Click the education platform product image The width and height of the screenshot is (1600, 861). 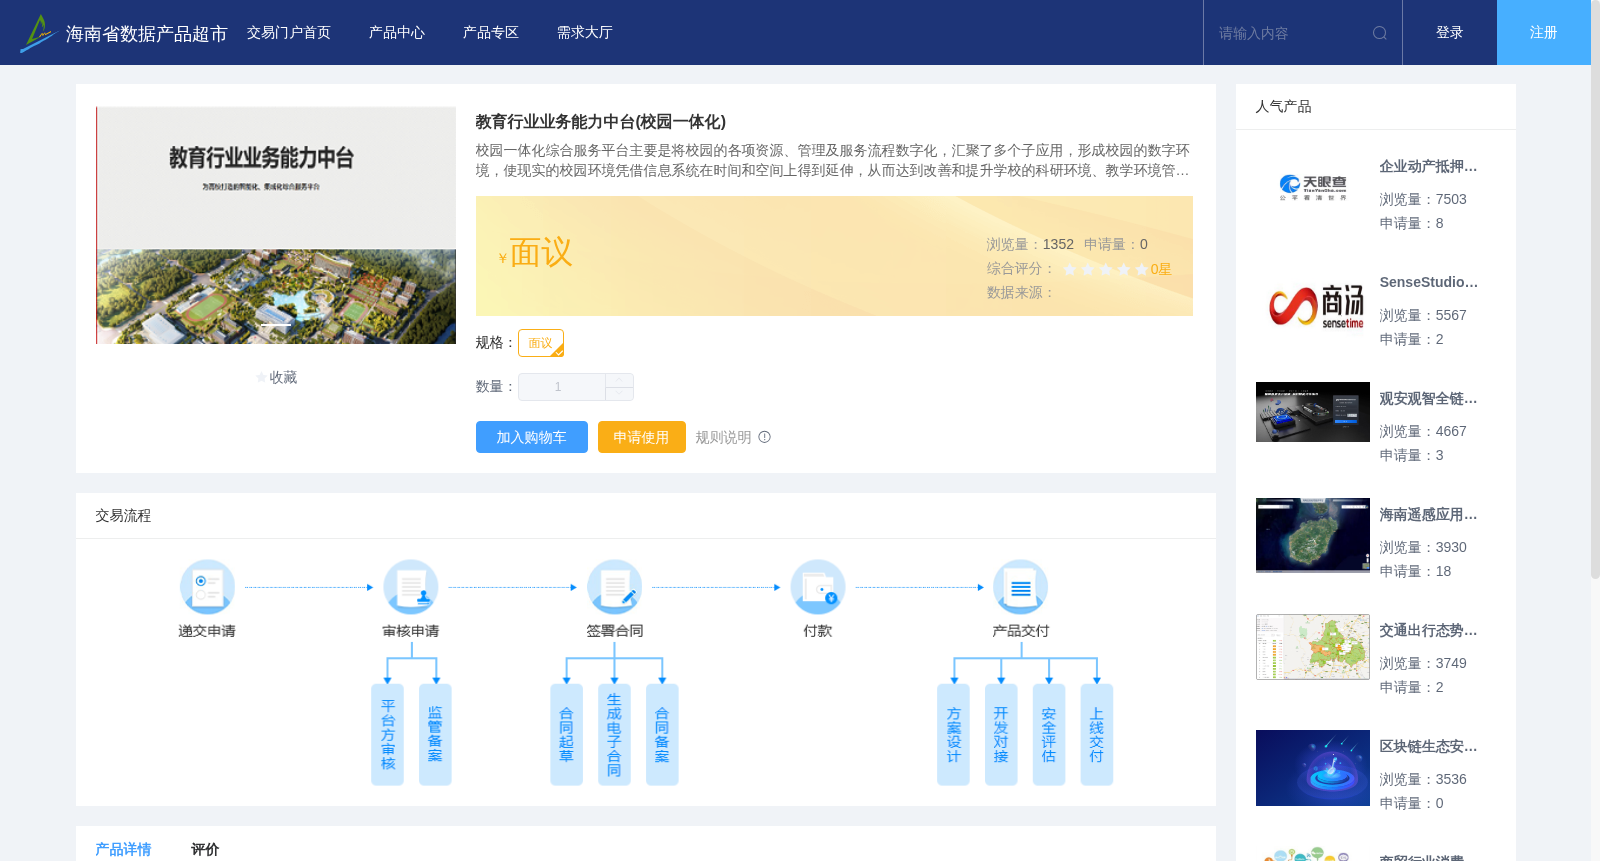(x=276, y=225)
